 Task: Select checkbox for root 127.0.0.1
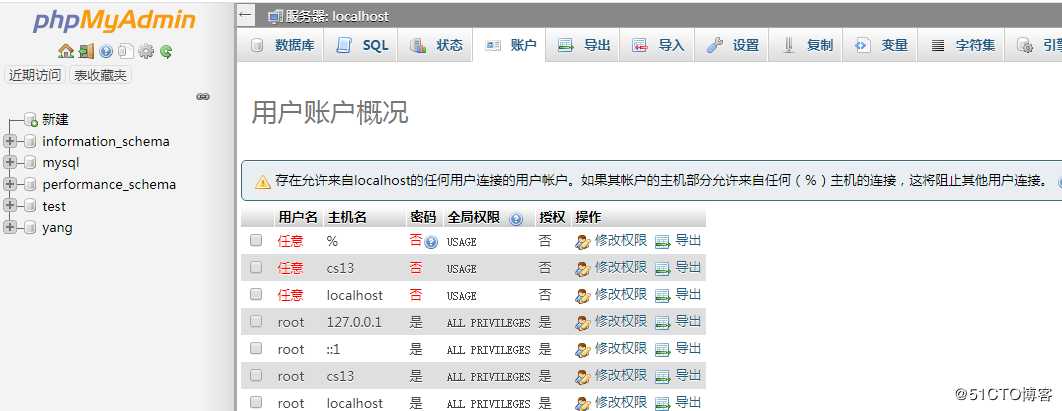(x=256, y=321)
